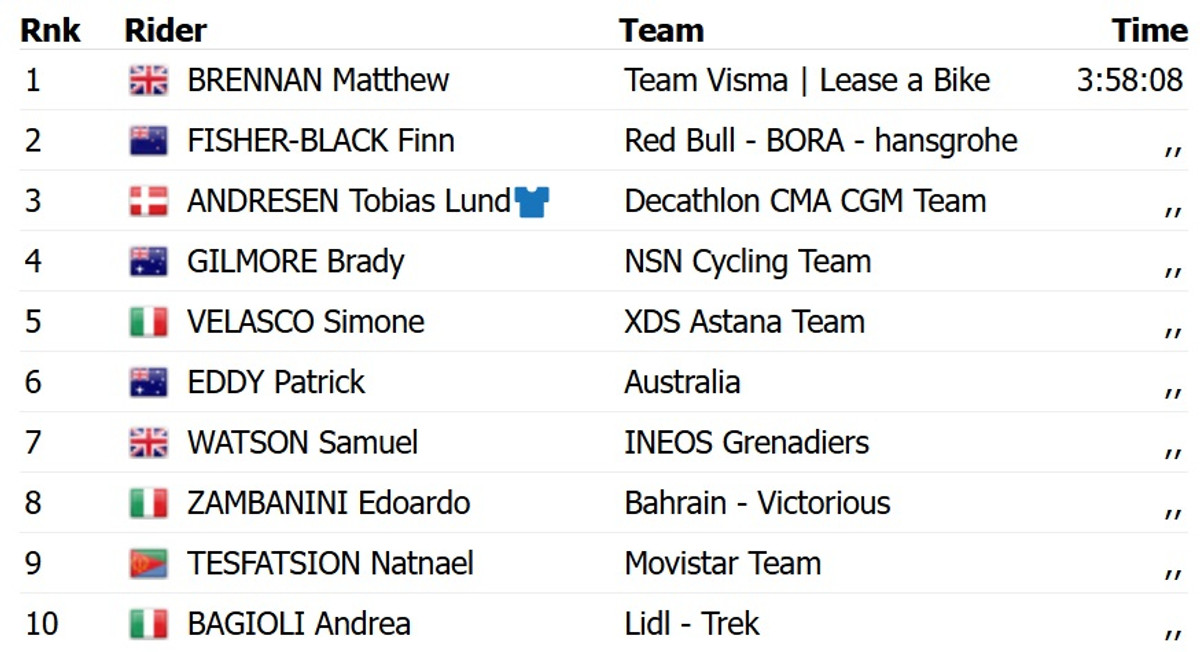Click the British flag beside Samuel Watson

pos(148,443)
